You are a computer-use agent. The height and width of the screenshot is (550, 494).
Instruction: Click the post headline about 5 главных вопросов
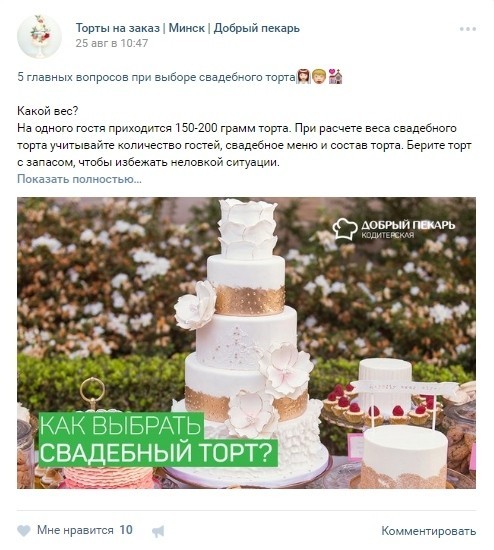pos(157,77)
